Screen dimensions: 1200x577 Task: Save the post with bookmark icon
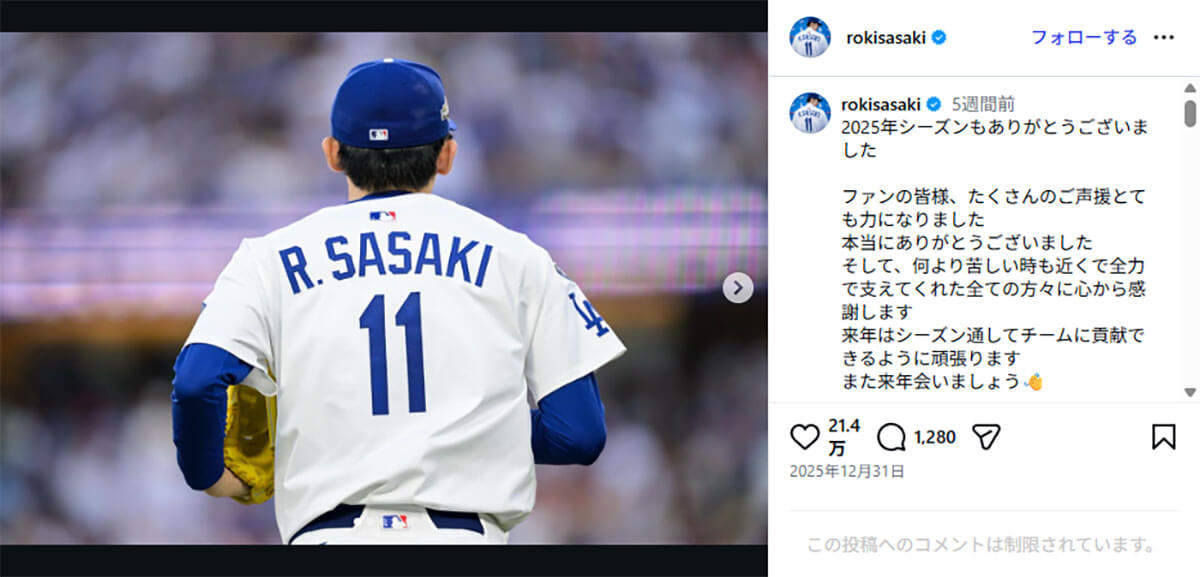[1163, 437]
